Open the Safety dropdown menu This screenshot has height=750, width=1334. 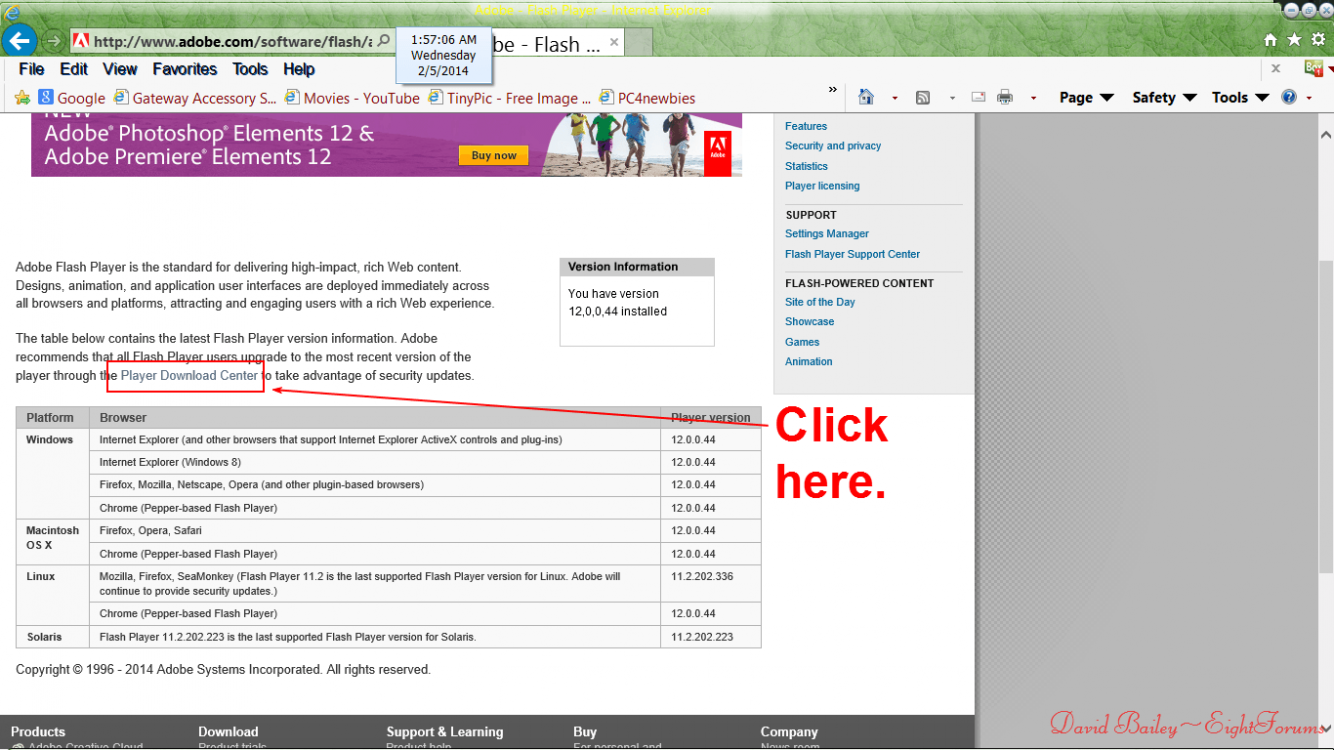tap(1164, 97)
